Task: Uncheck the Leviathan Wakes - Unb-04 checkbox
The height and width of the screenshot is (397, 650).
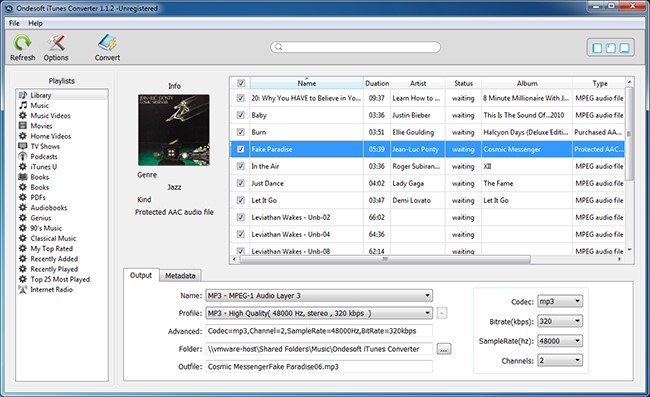Action: tap(240, 234)
